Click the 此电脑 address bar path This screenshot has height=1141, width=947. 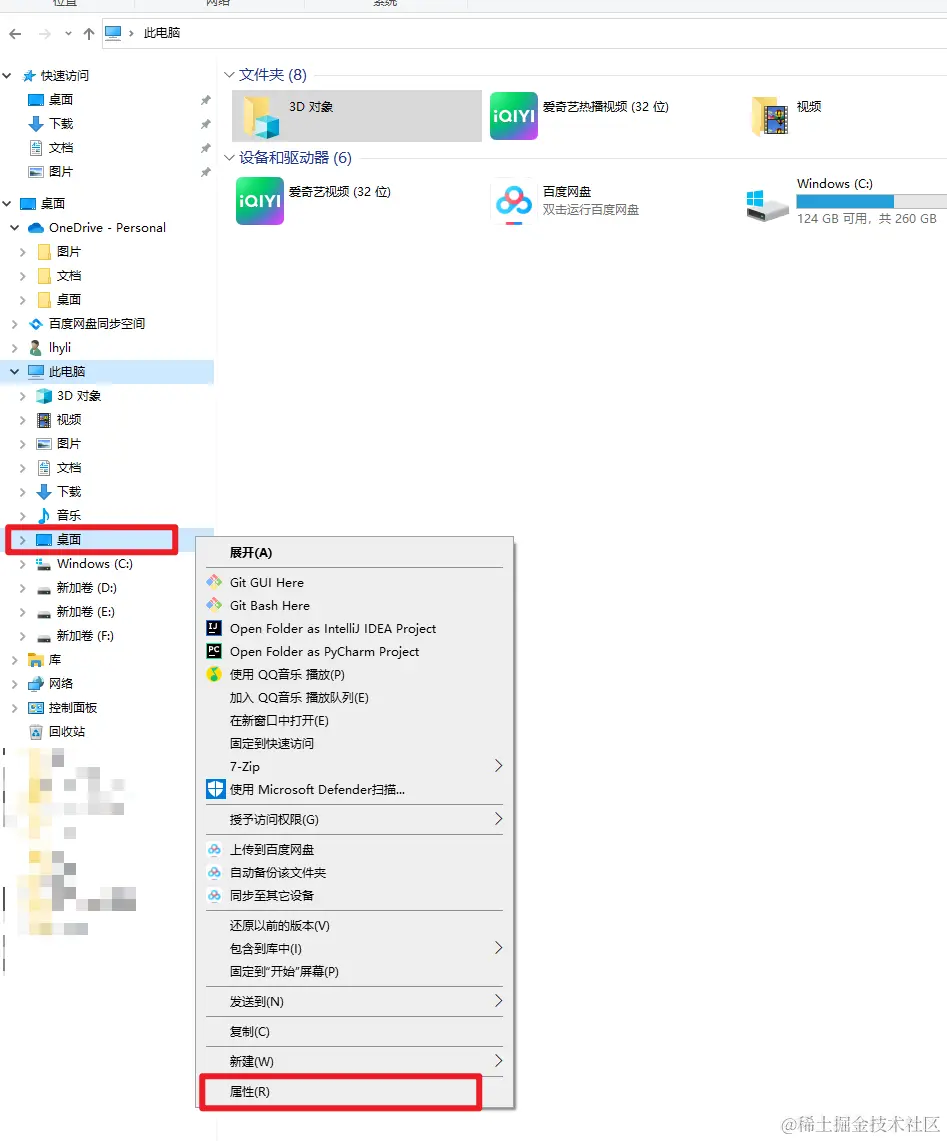tap(162, 33)
